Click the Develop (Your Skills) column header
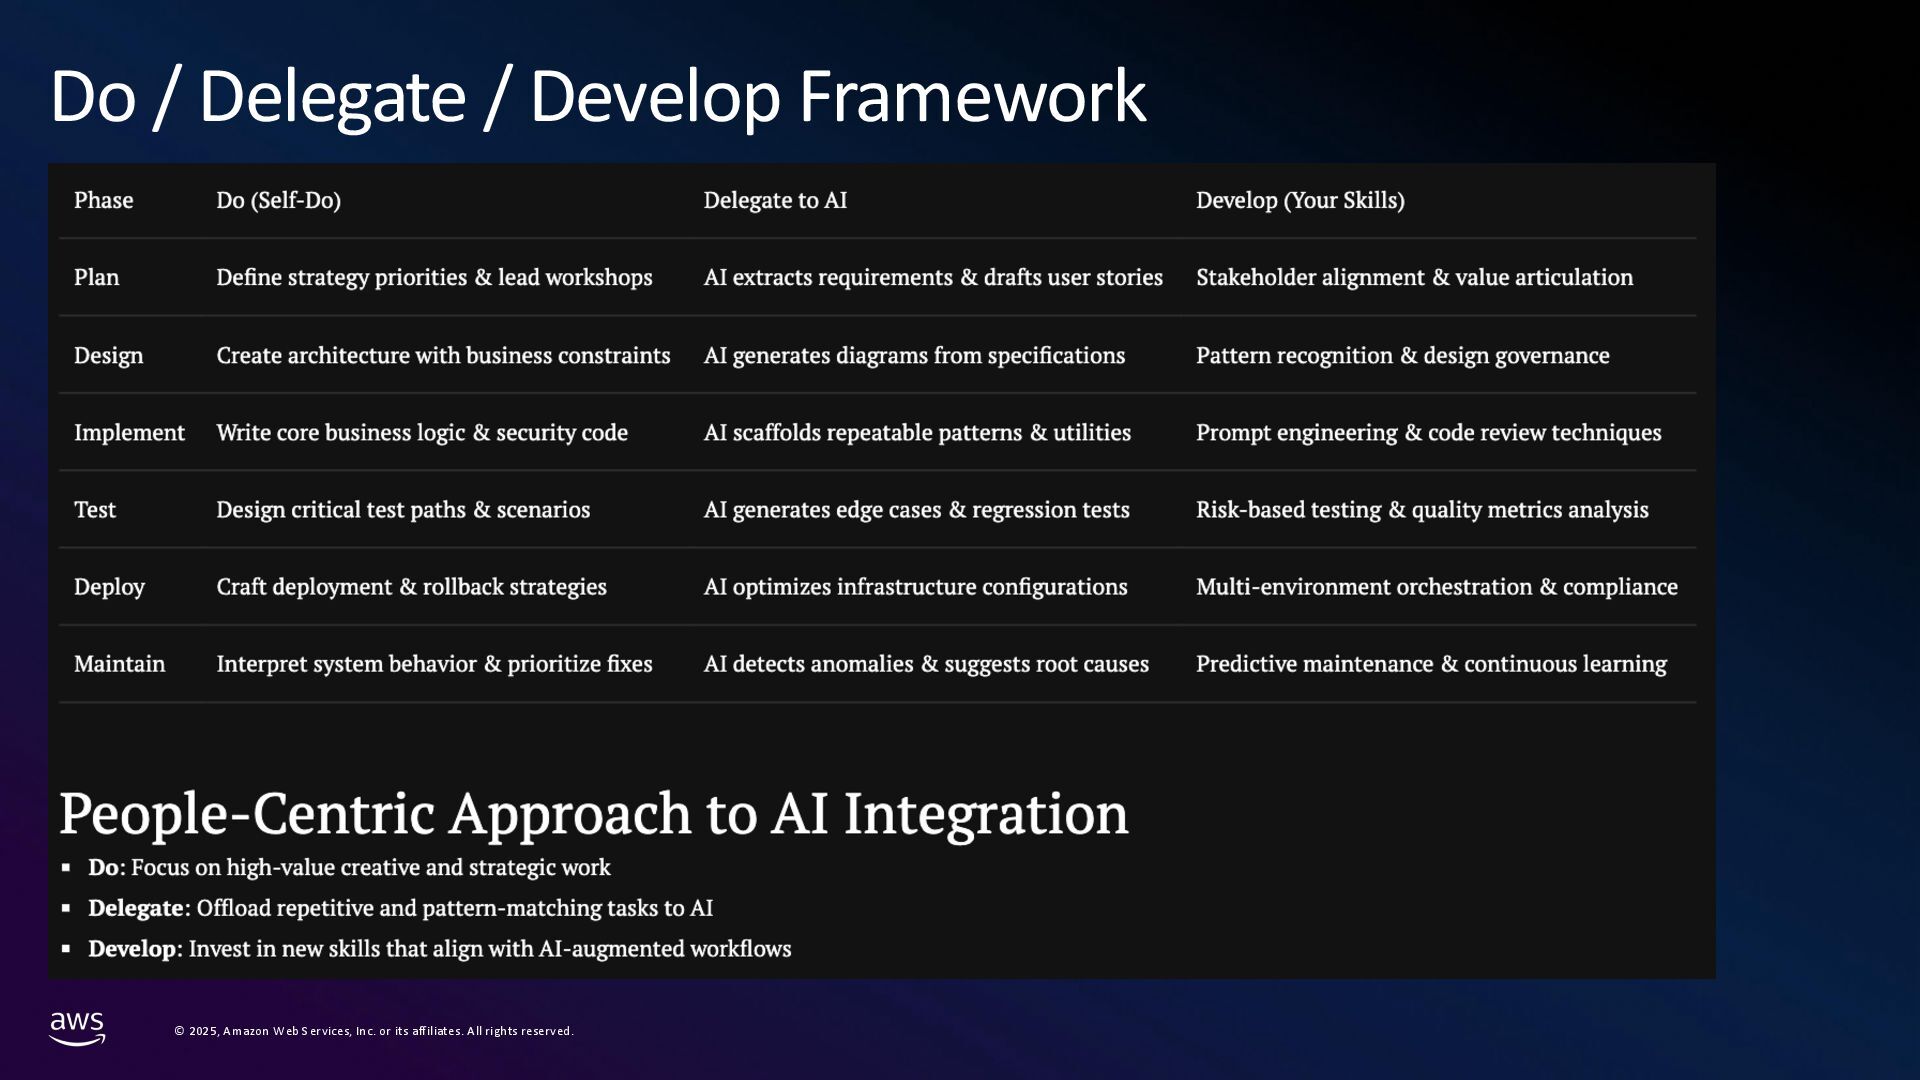The image size is (1920, 1080). (x=1300, y=200)
